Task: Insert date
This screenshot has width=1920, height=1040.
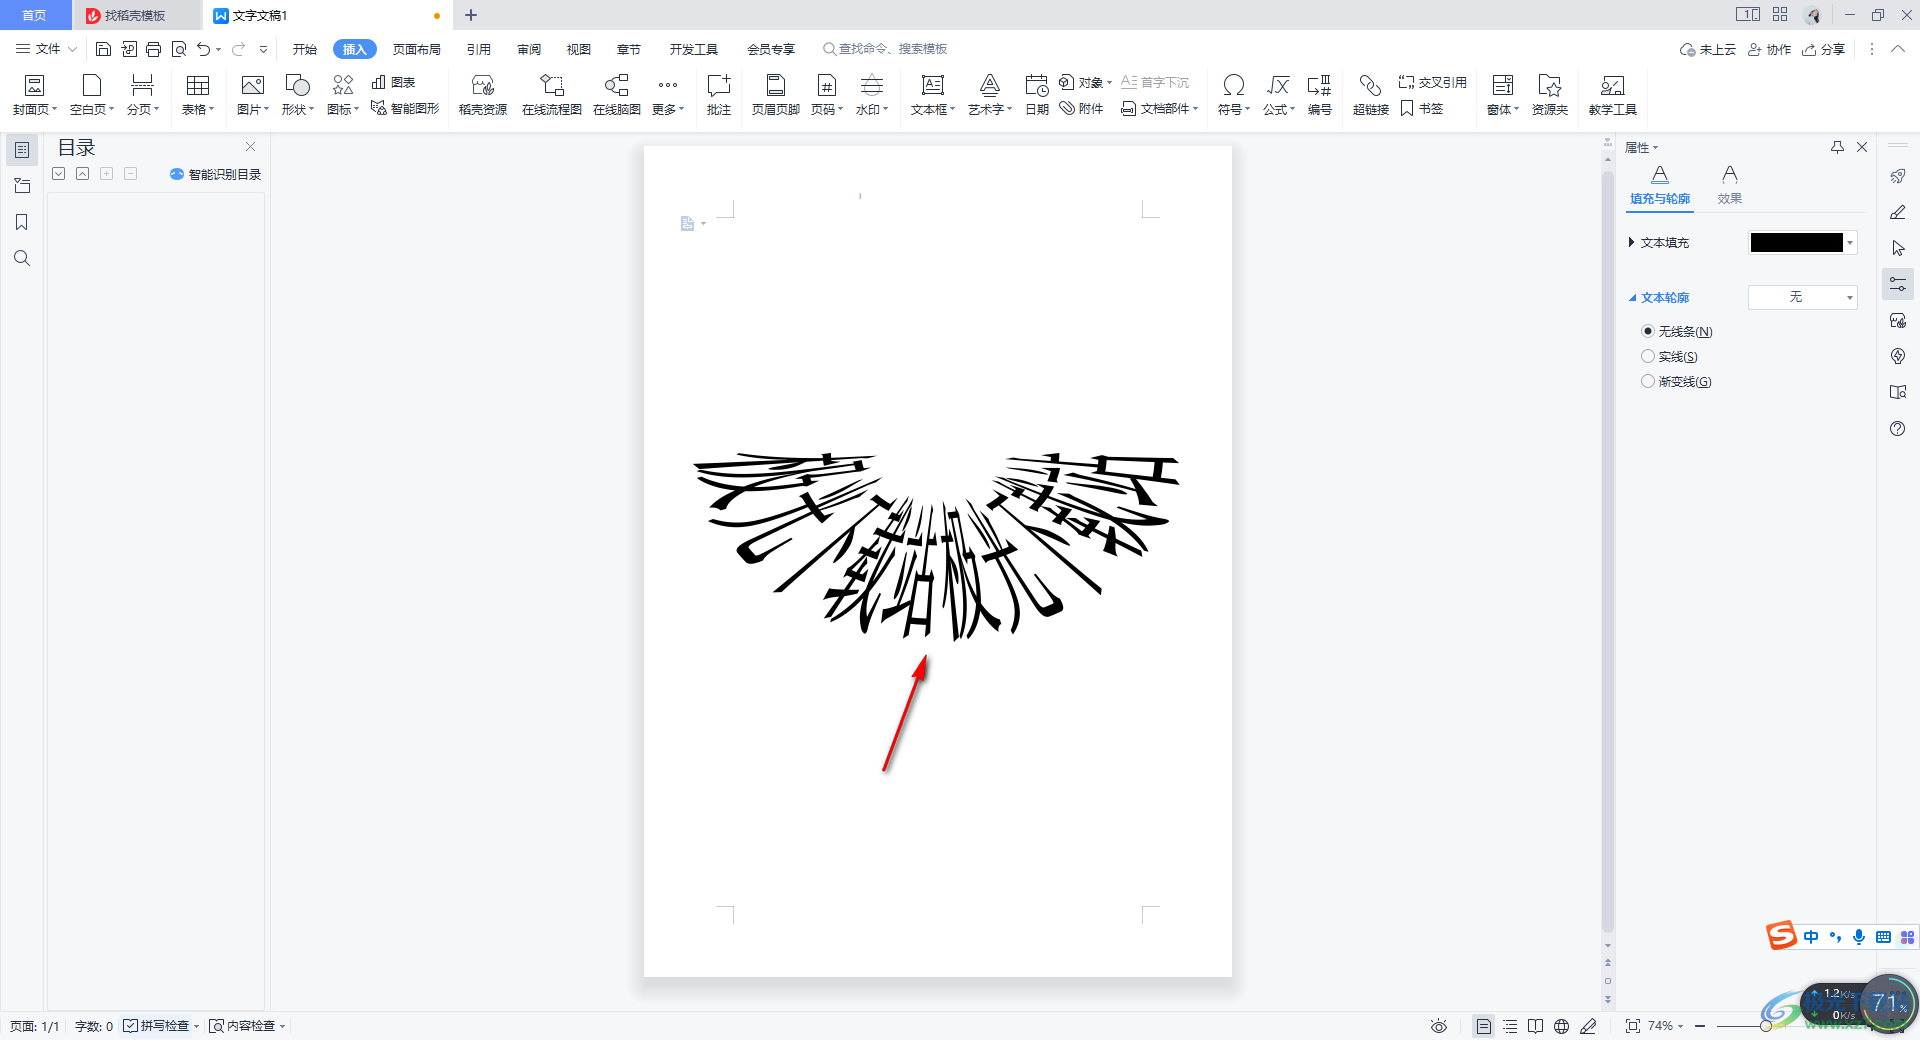Action: pyautogui.click(x=1037, y=96)
